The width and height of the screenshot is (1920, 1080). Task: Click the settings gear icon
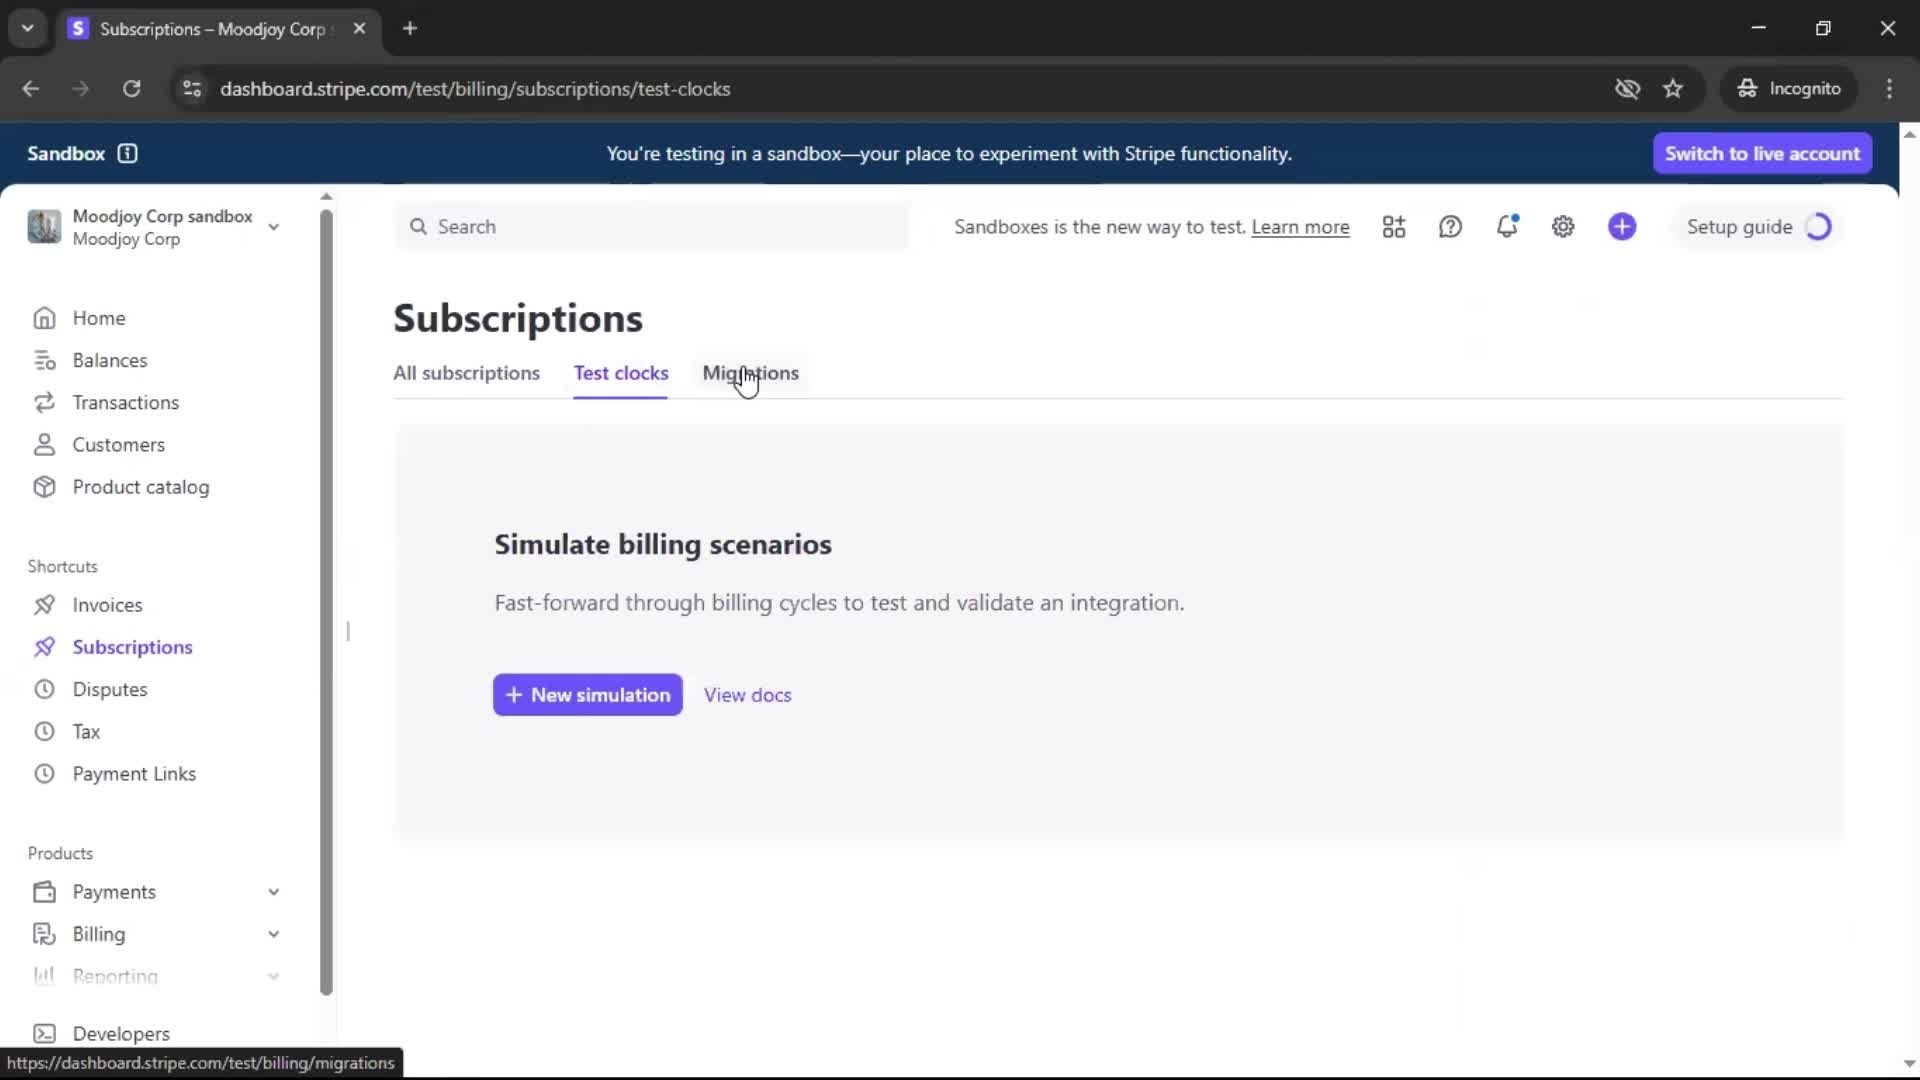pyautogui.click(x=1563, y=227)
